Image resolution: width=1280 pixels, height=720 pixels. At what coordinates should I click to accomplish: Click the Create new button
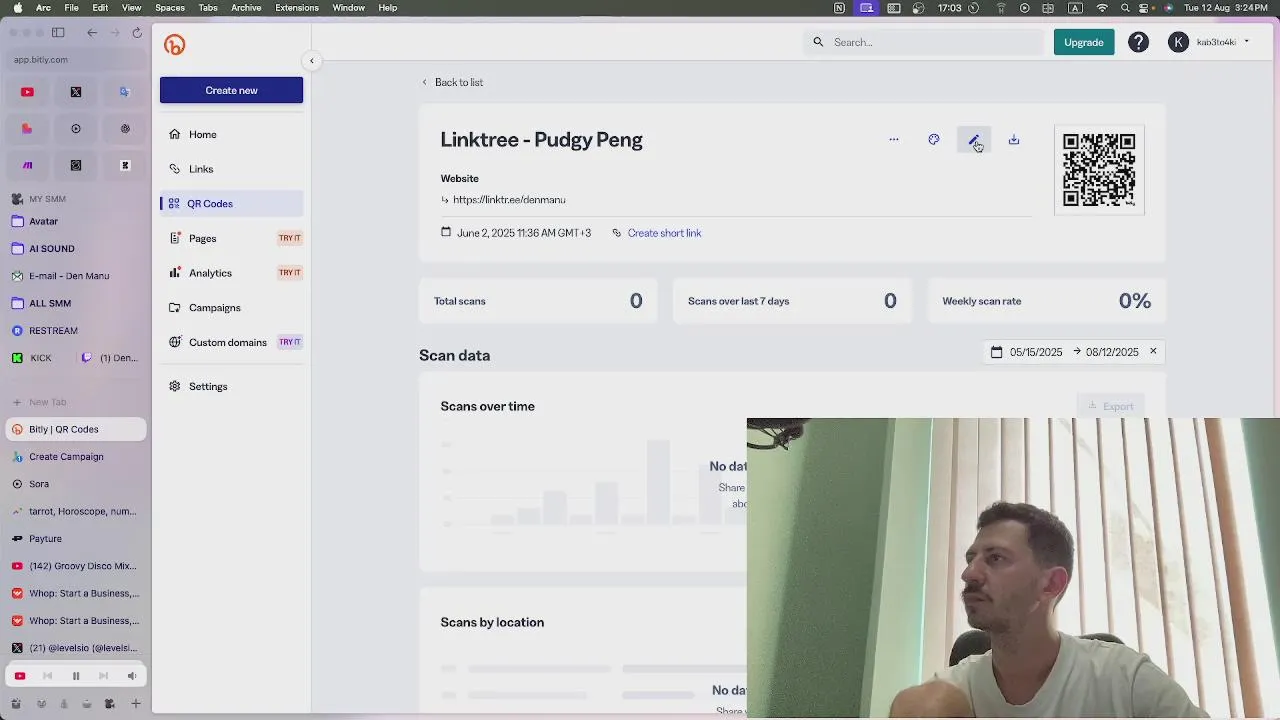pos(231,90)
